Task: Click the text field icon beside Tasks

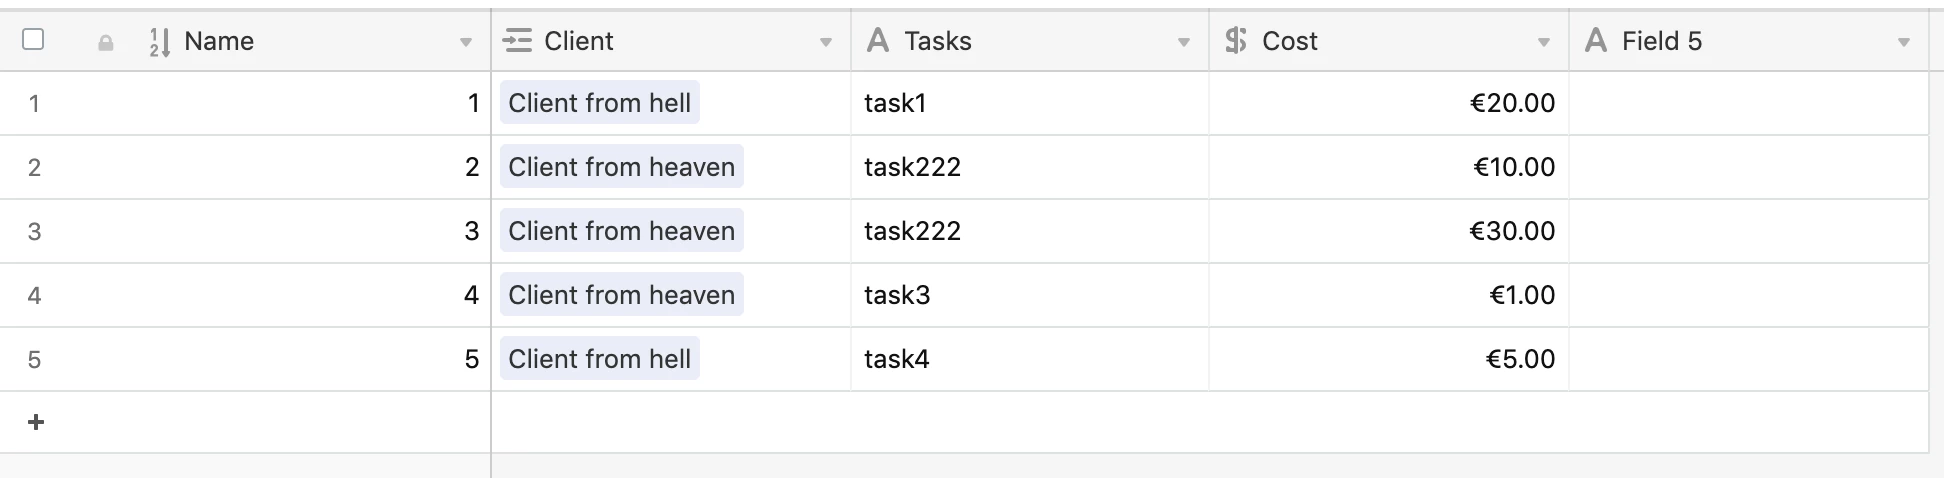Action: [878, 41]
